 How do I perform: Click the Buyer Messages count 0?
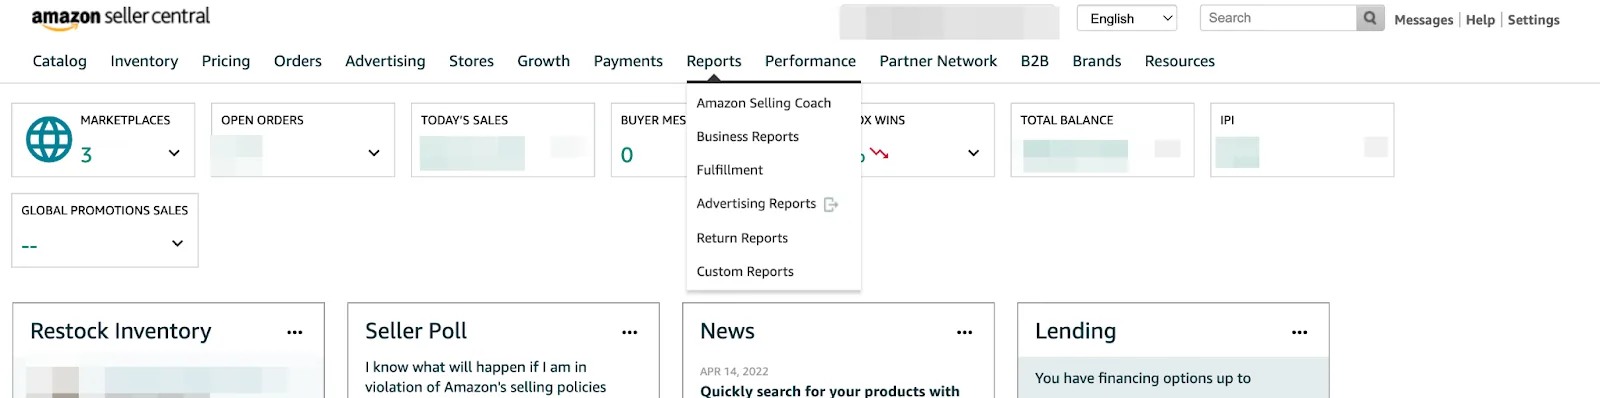tap(627, 155)
